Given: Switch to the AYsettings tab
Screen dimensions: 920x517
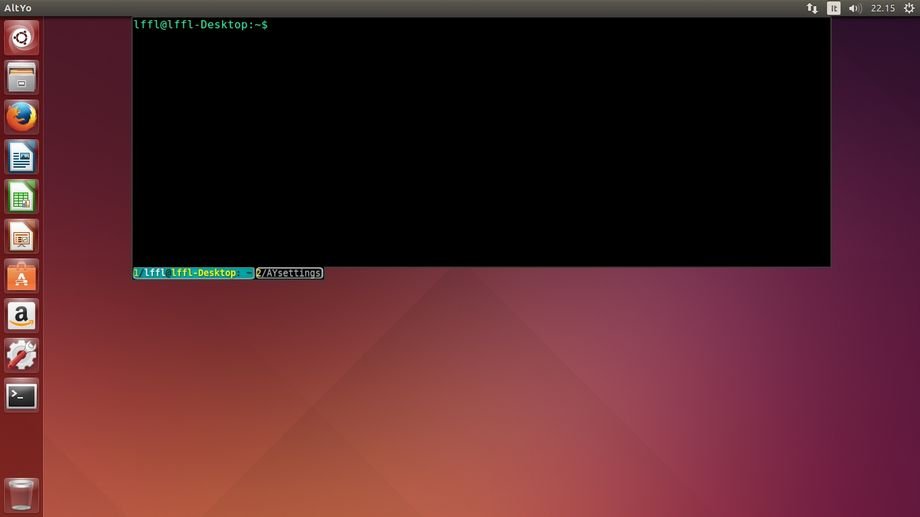Looking at the screenshot, I should click(289, 273).
